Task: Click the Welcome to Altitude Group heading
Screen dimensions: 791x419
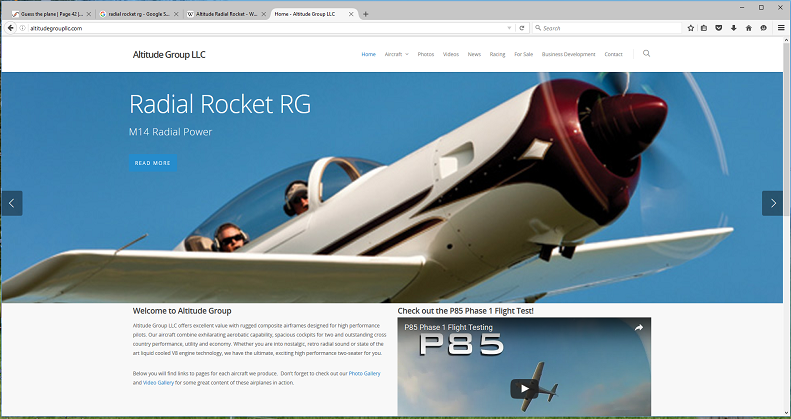Action: pos(182,311)
